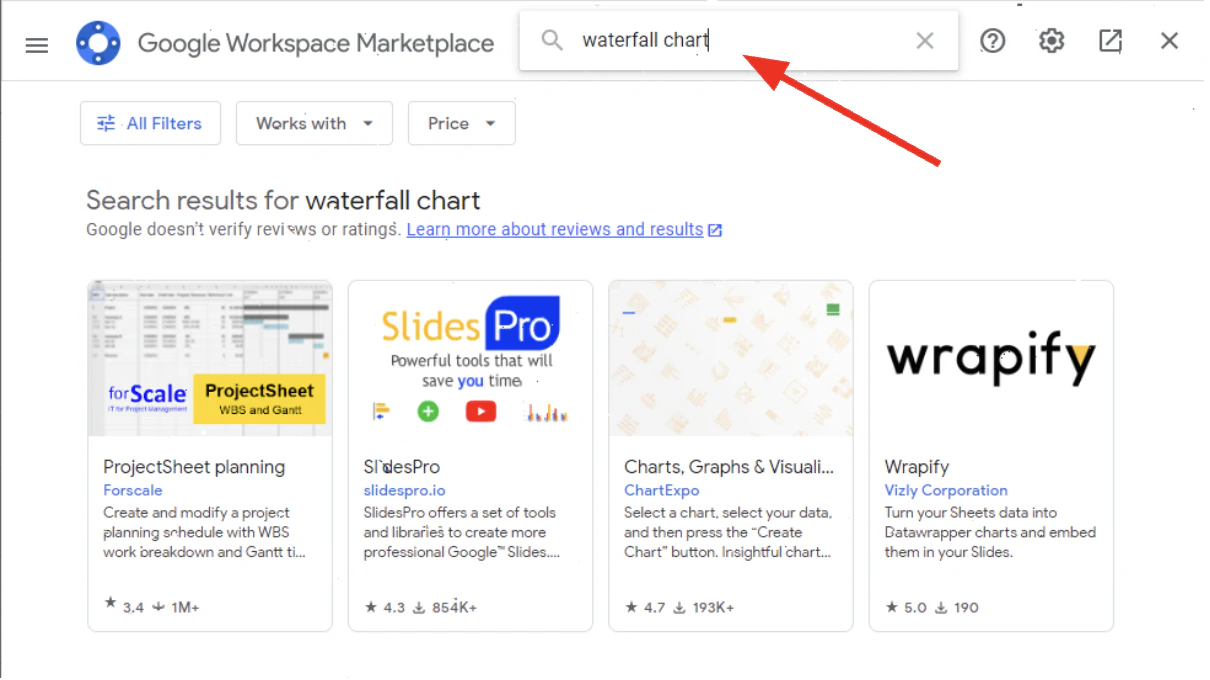The image size is (1210, 680).
Task: Click the ChartExpo 4.7 star rating
Action: pyautogui.click(x=645, y=607)
